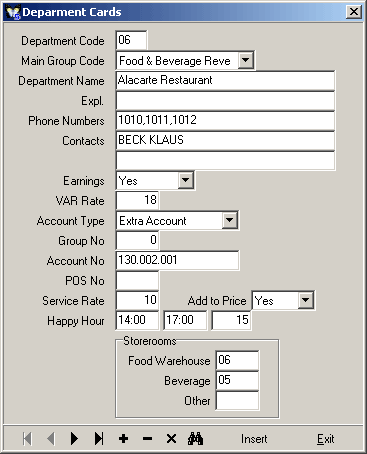Delete record with the minus icon
This screenshot has width=367, height=454.
[x=147, y=439]
